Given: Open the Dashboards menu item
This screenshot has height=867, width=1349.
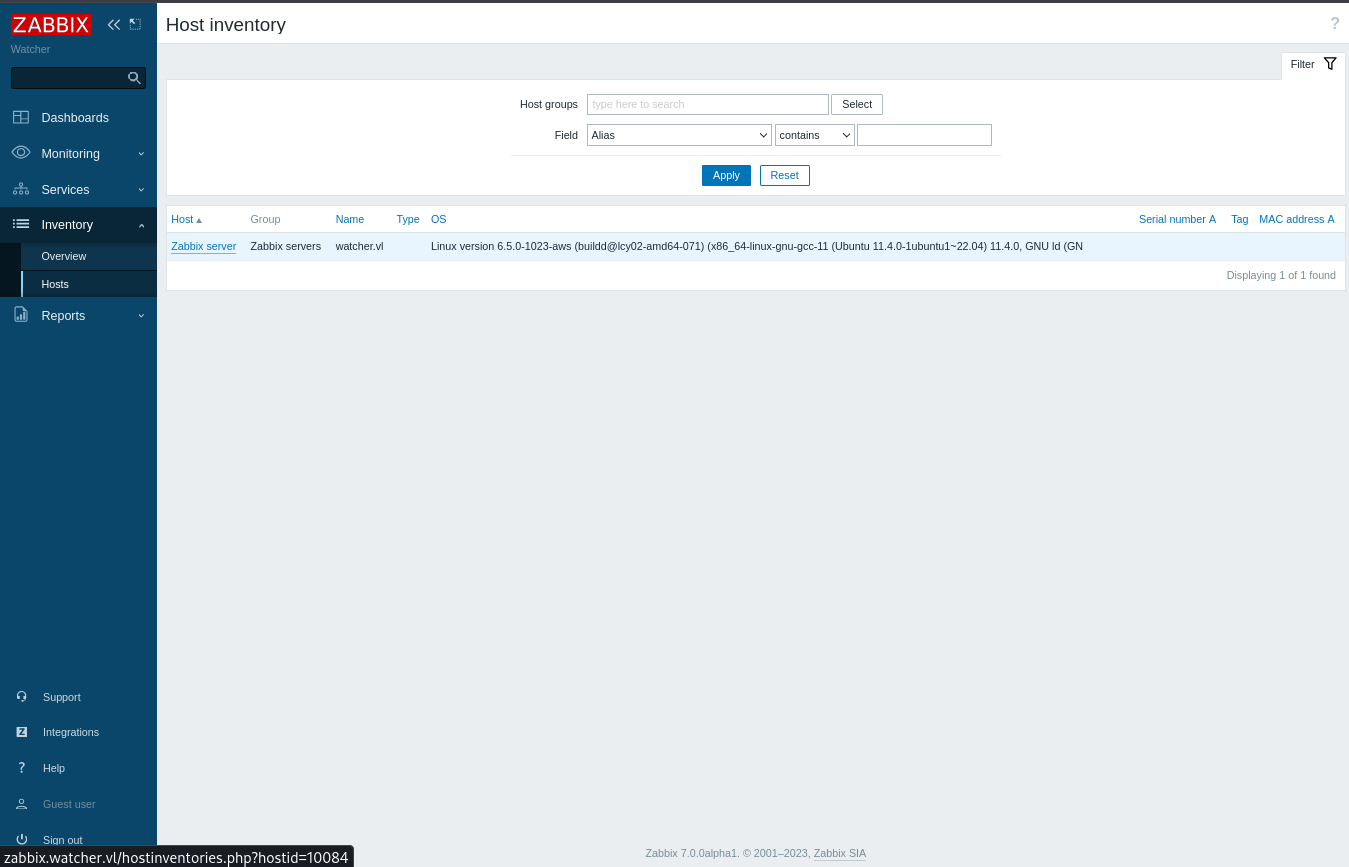Looking at the screenshot, I should [x=75, y=118].
